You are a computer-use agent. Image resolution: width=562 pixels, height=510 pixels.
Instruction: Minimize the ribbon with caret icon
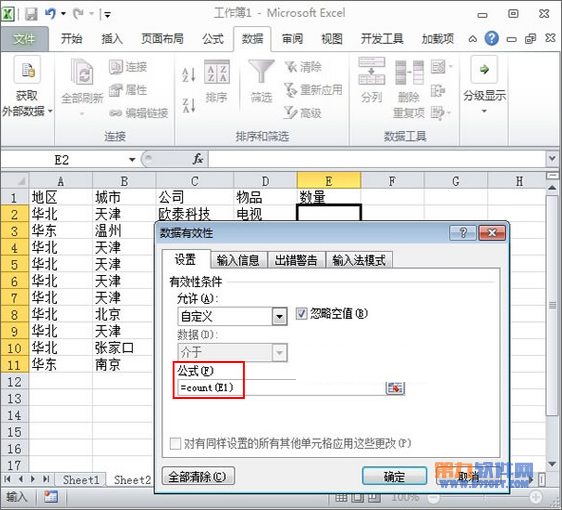(x=473, y=39)
